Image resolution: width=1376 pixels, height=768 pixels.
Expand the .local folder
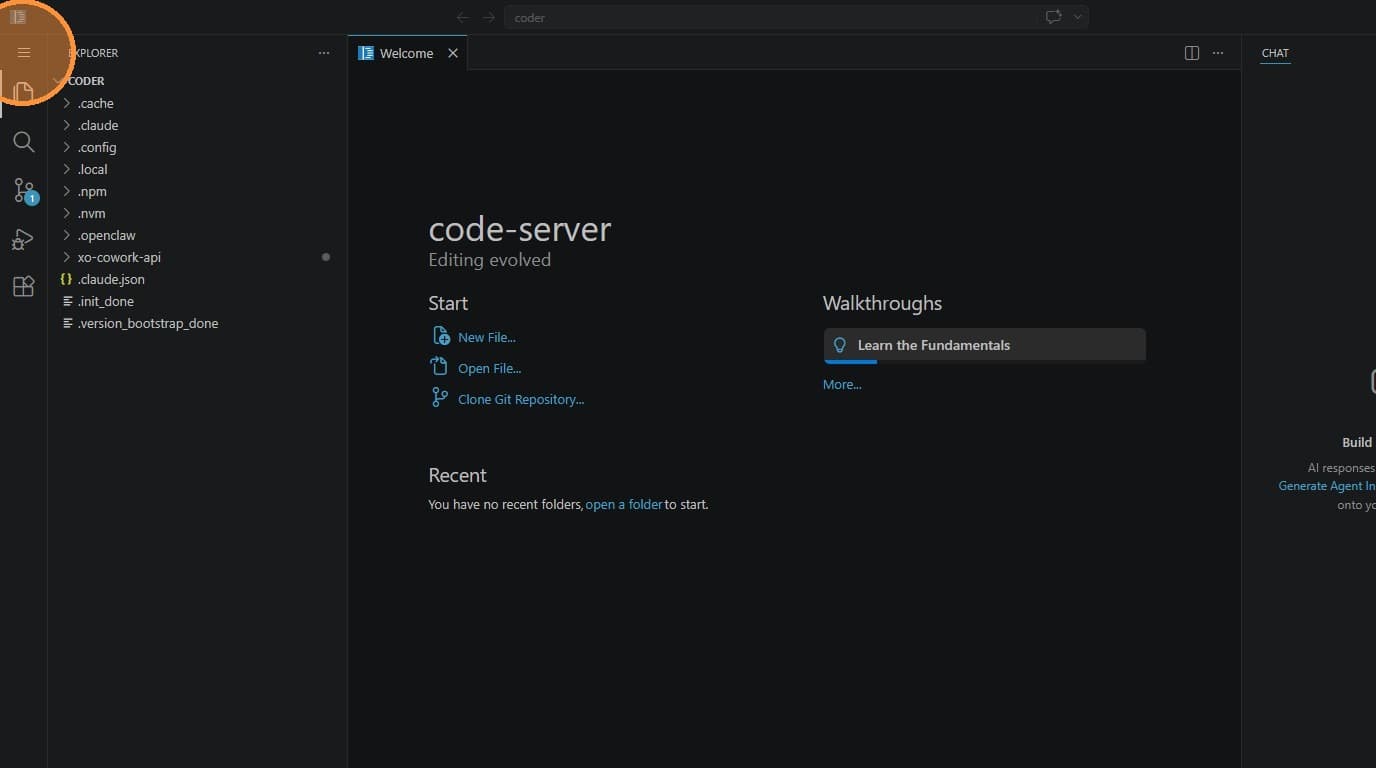coord(198,169)
